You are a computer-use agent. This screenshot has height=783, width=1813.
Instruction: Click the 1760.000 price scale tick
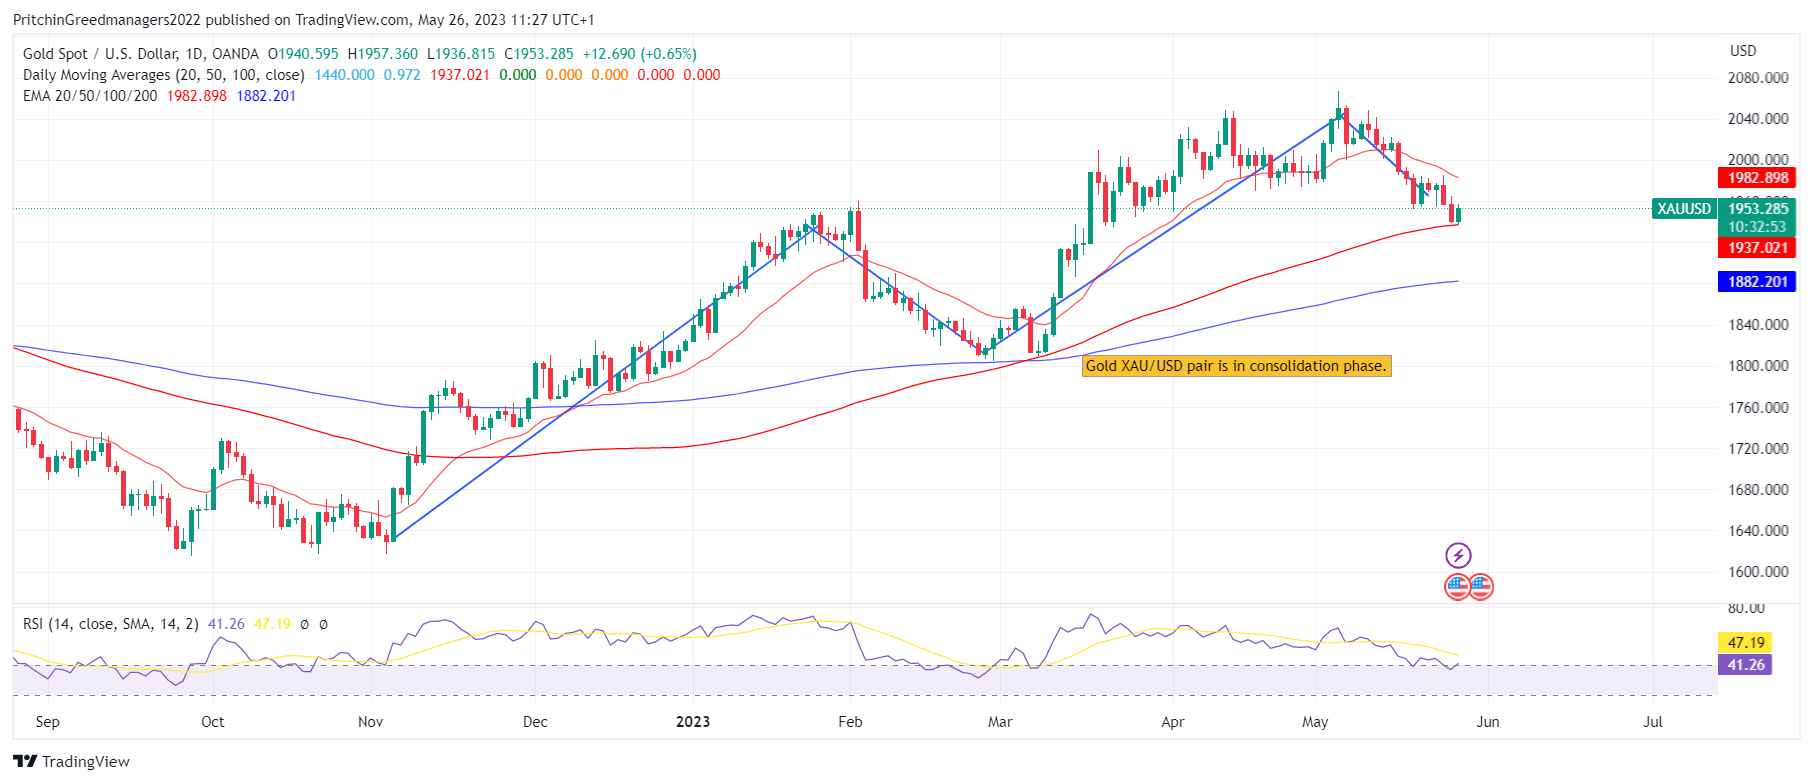point(1758,408)
